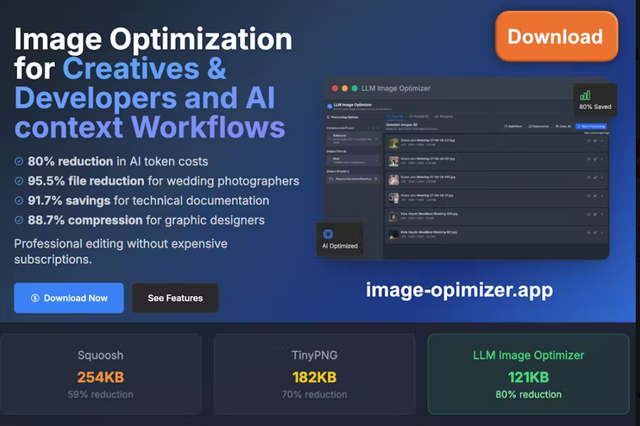Click the Image Optimization headline text

coord(153,39)
